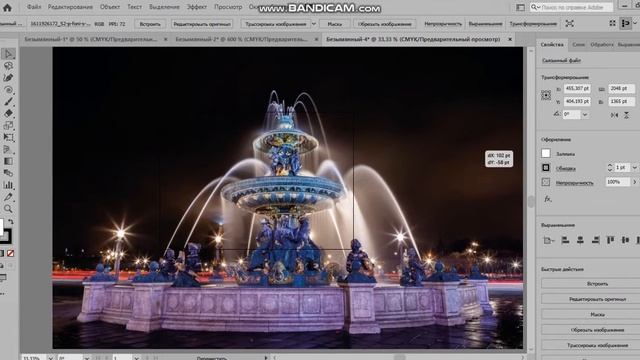Click the white Fill color swatch
Image resolution: width=640 pixels, height=360 pixels.
[x=546, y=153]
